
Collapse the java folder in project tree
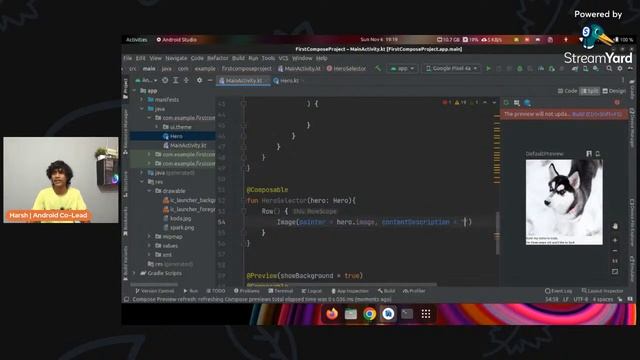[x=142, y=109]
